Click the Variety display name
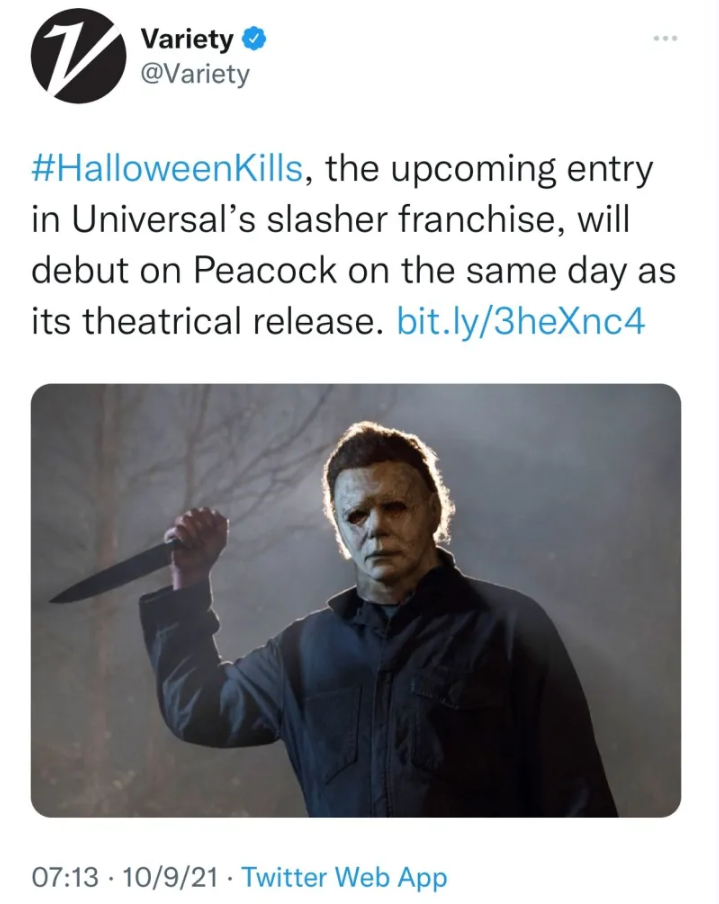This screenshot has width=719, height=904. (187, 40)
